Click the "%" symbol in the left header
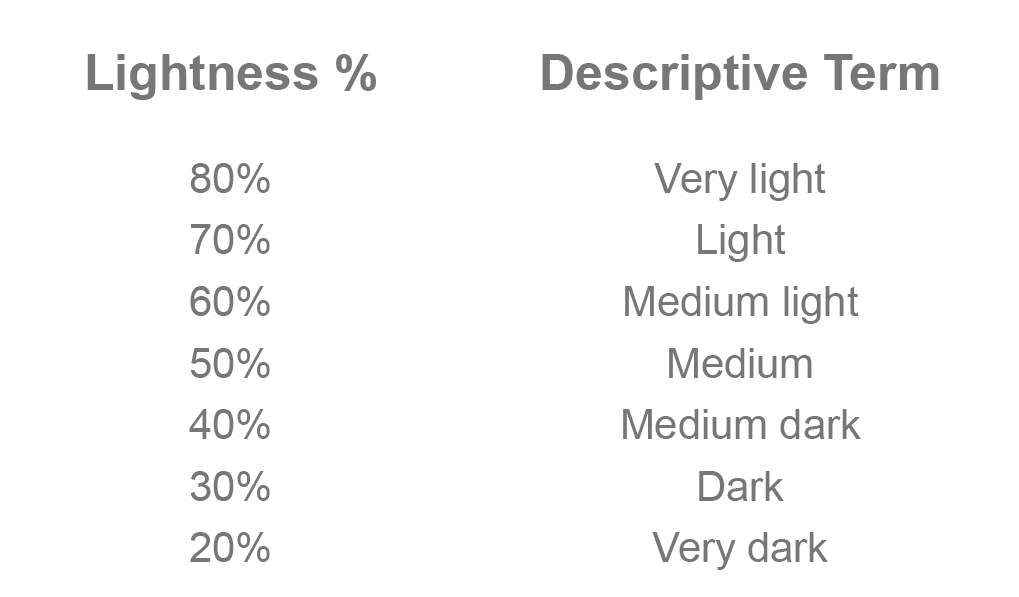The image size is (1019, 597). [x=355, y=74]
